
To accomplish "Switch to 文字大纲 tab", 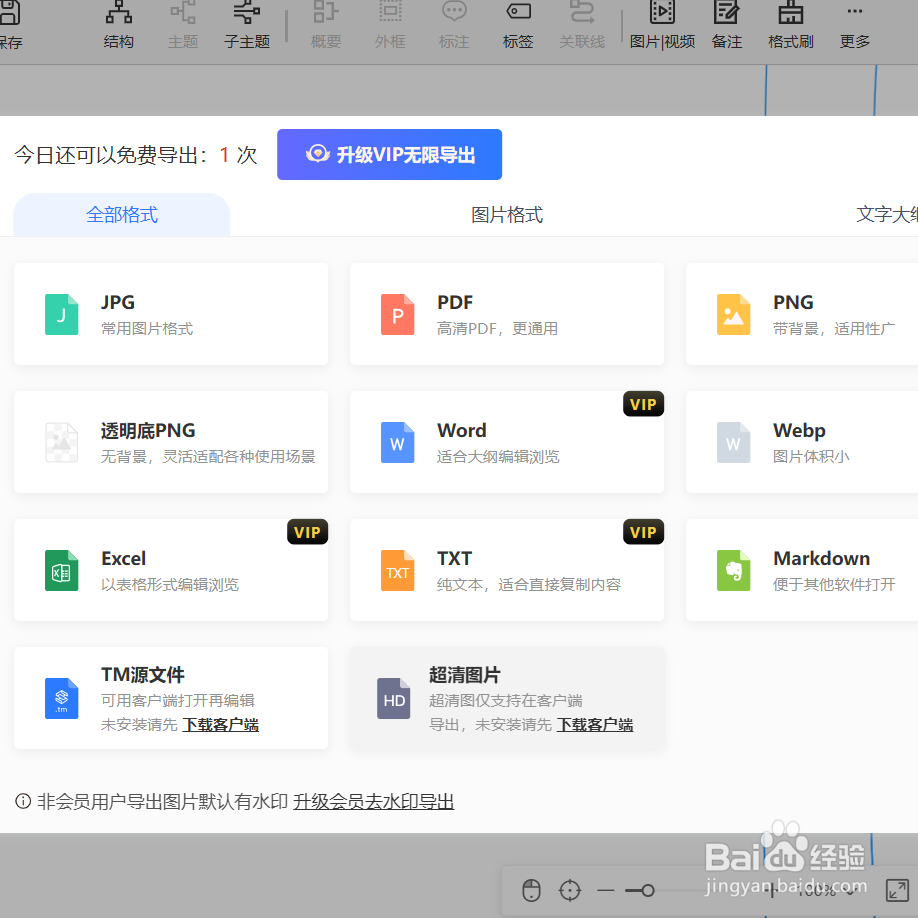I will tap(886, 215).
